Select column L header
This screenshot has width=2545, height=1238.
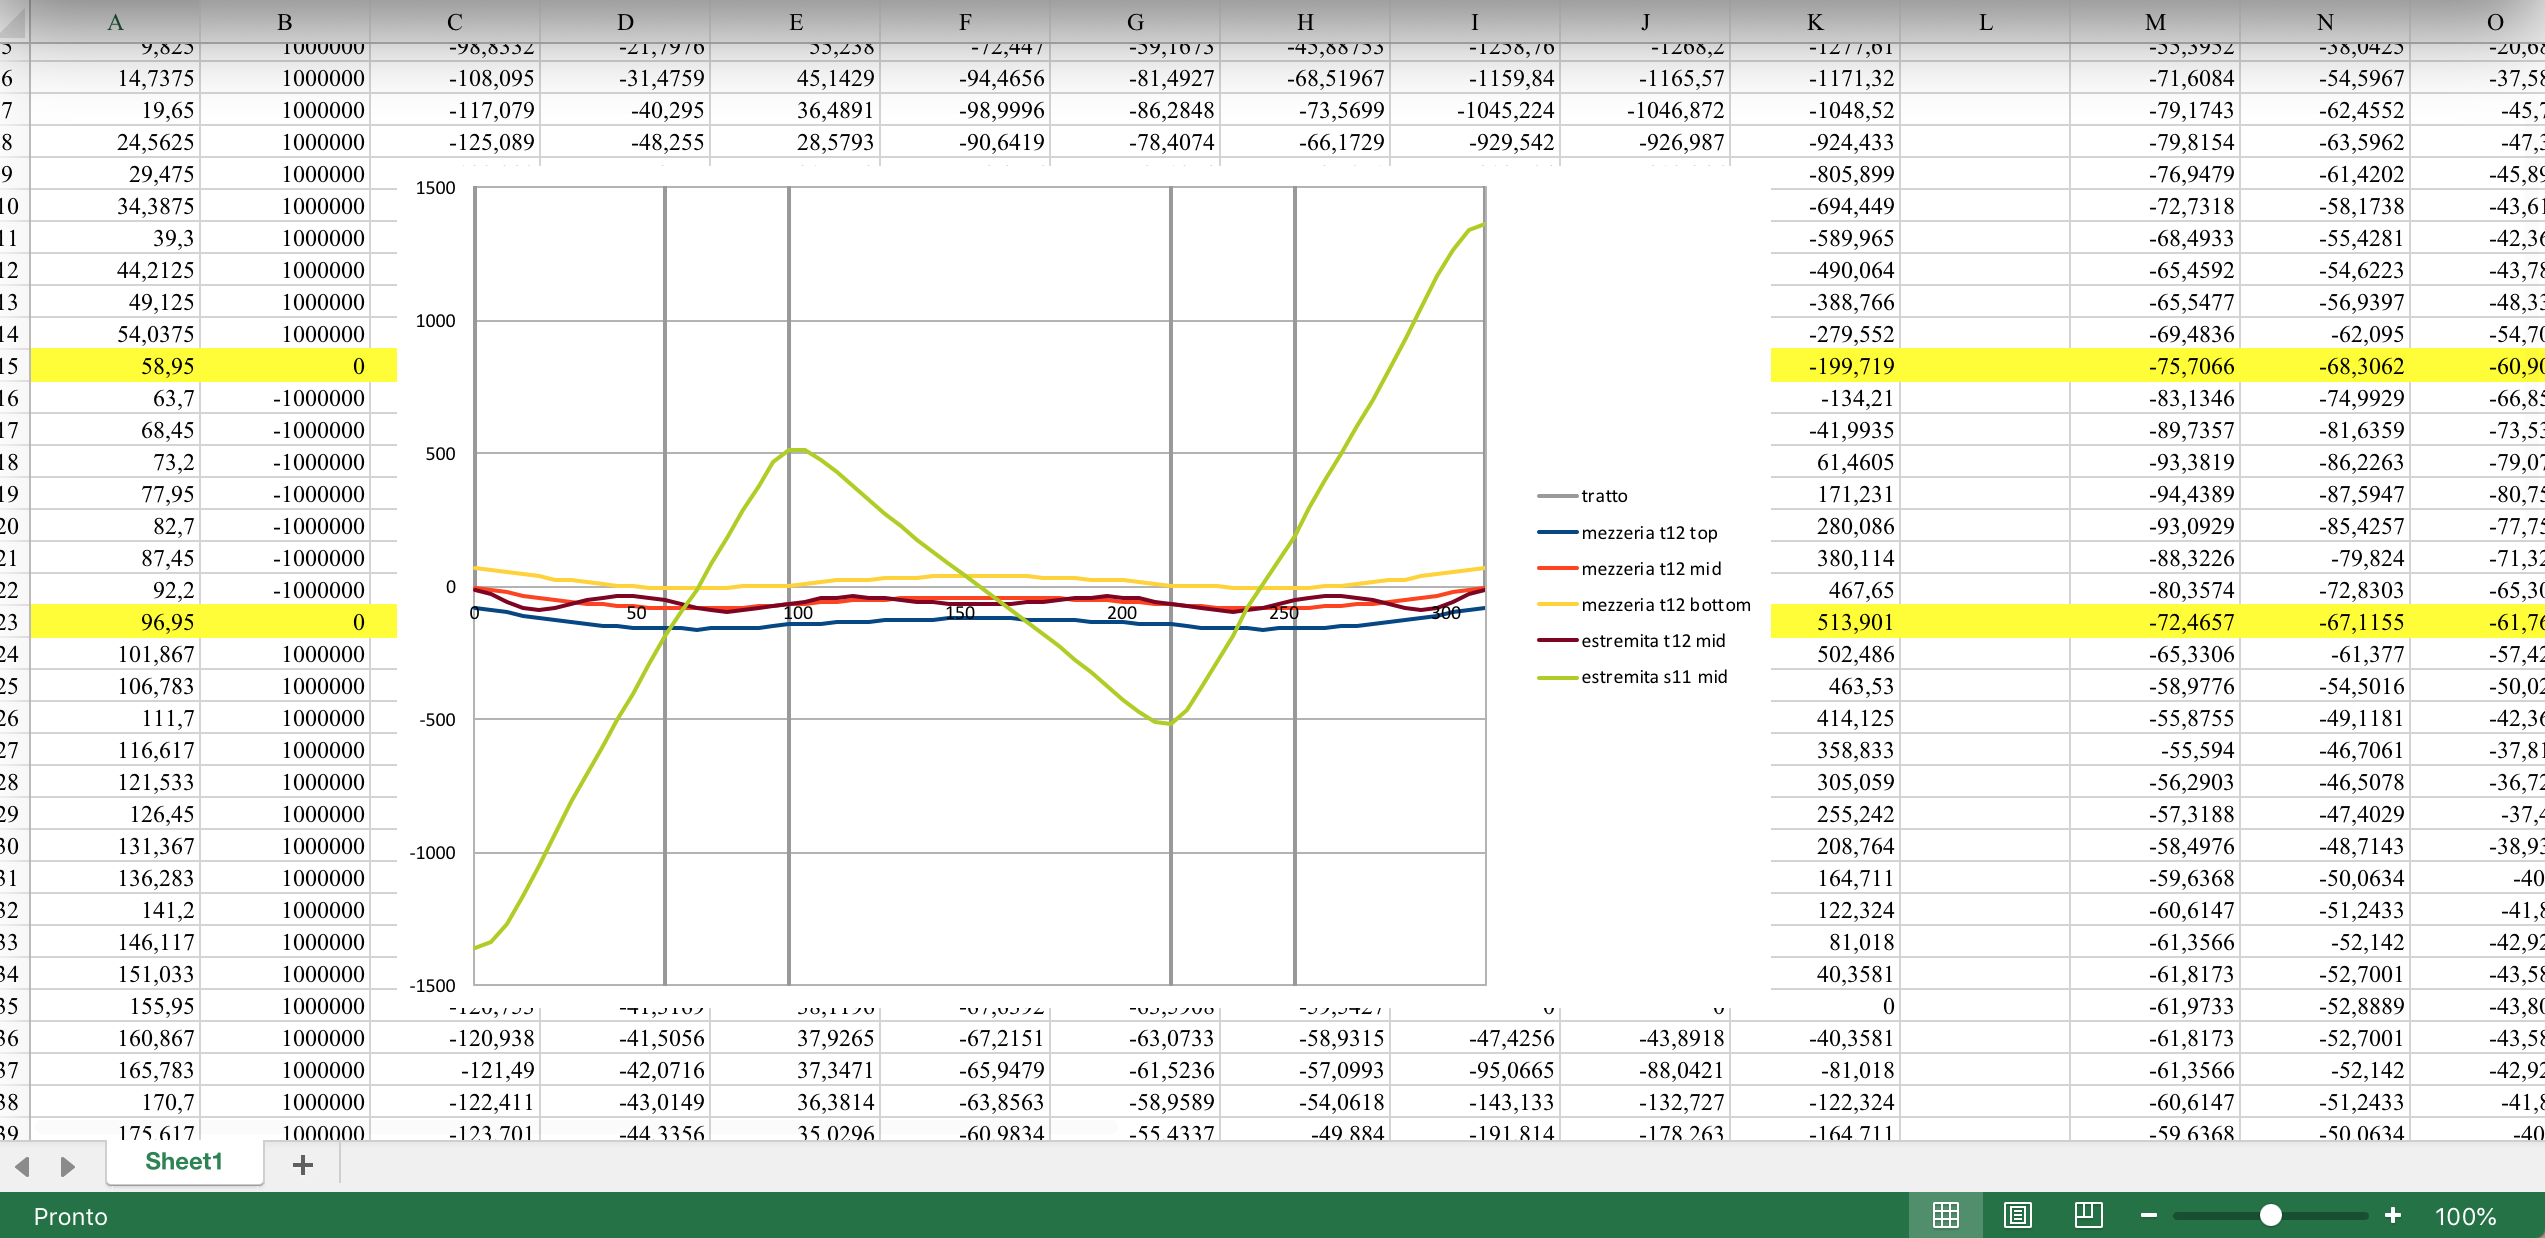(1985, 21)
